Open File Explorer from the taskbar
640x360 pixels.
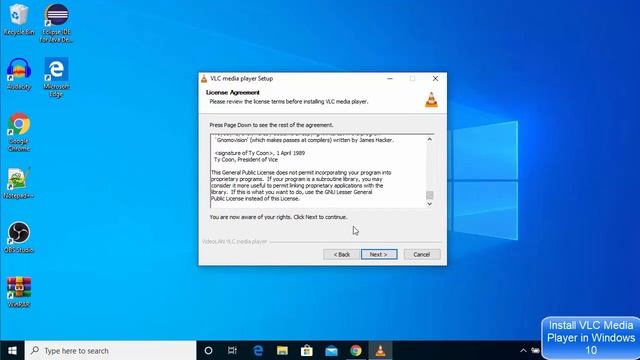(x=282, y=351)
